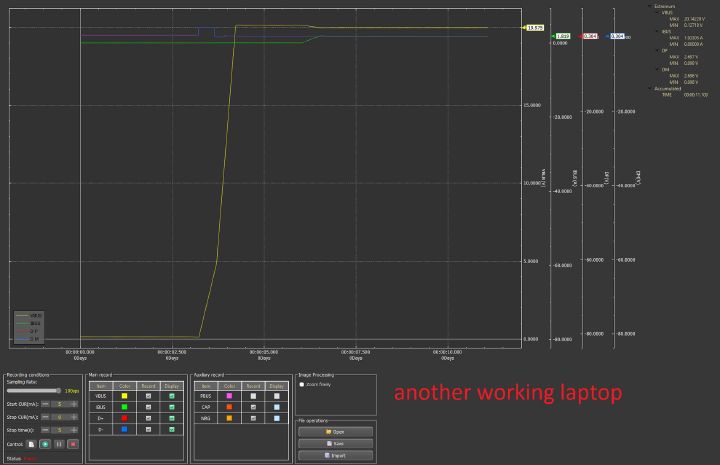Click the new recording document icon
The width and height of the screenshot is (720, 465).
(x=31, y=443)
